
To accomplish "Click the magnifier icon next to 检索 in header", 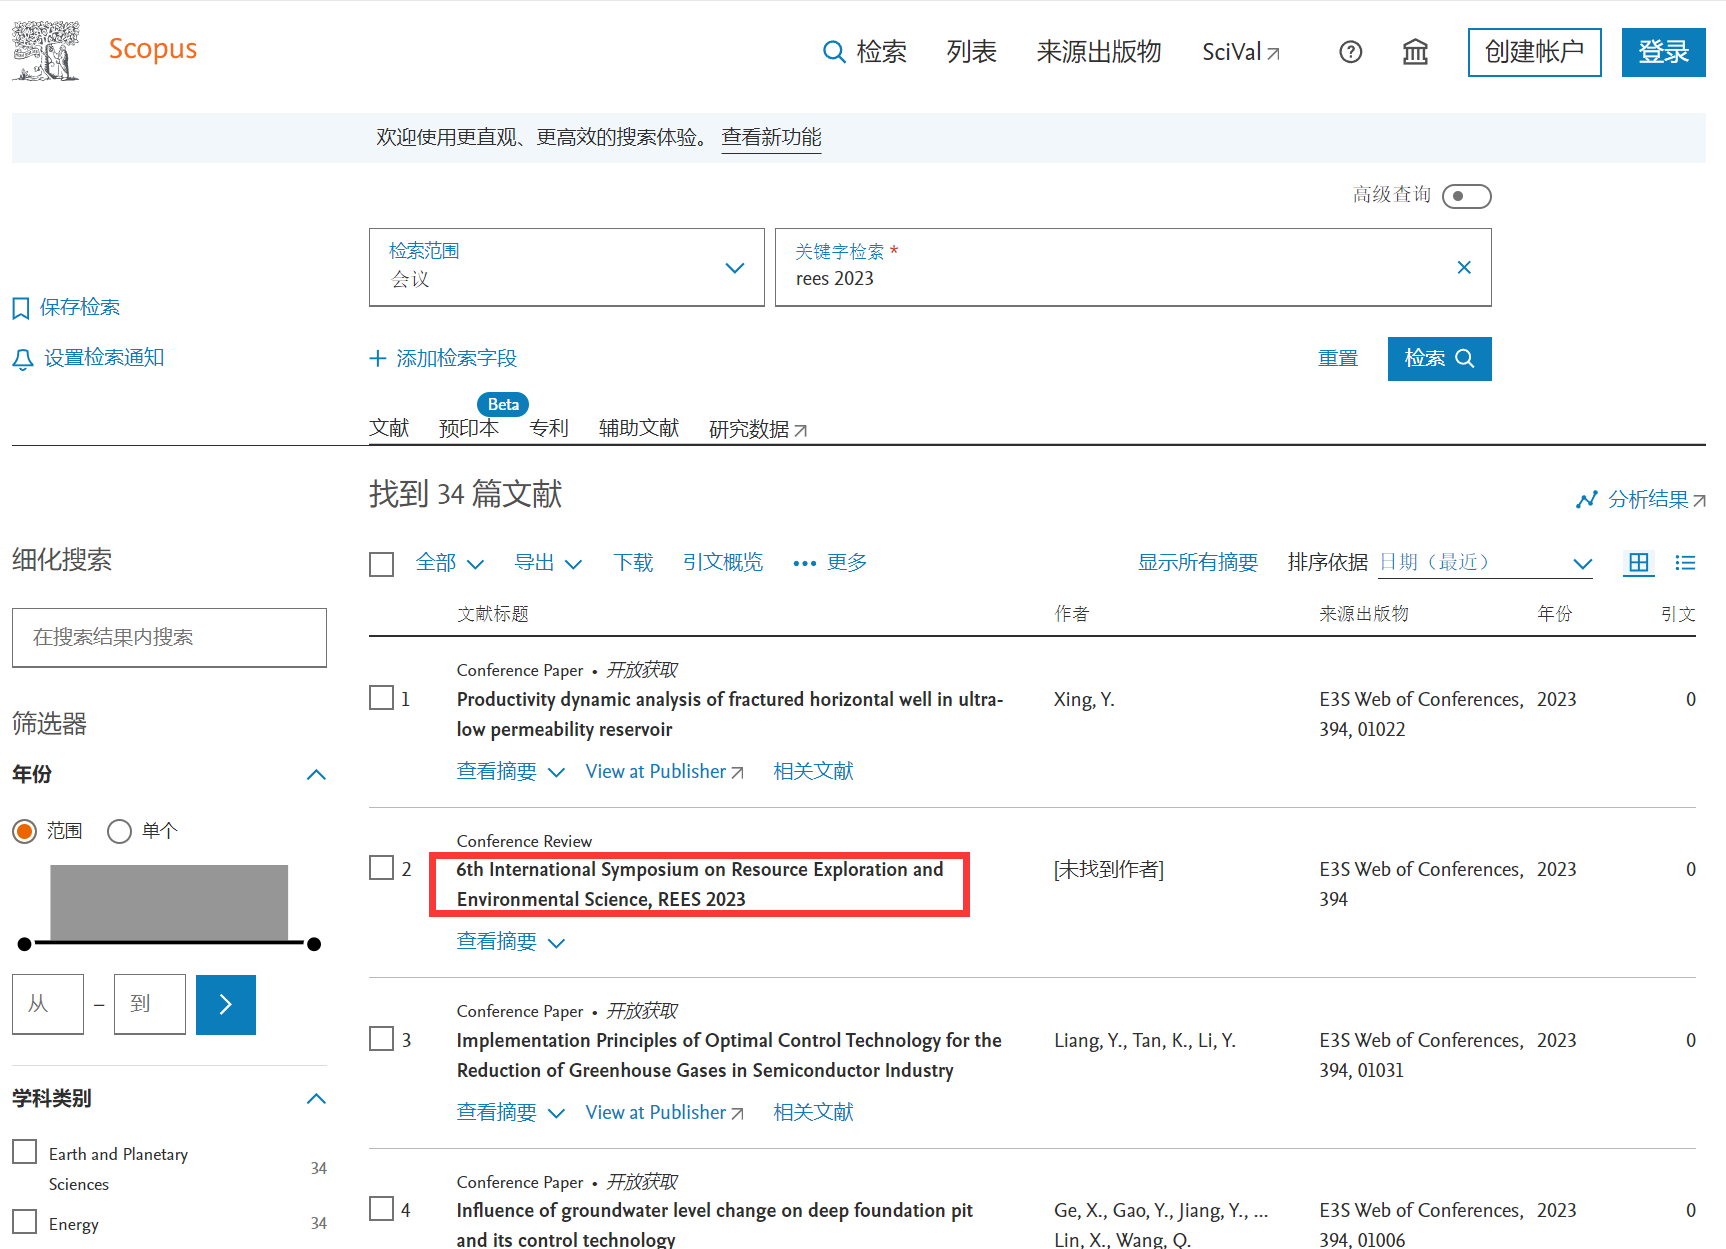I will [x=834, y=52].
